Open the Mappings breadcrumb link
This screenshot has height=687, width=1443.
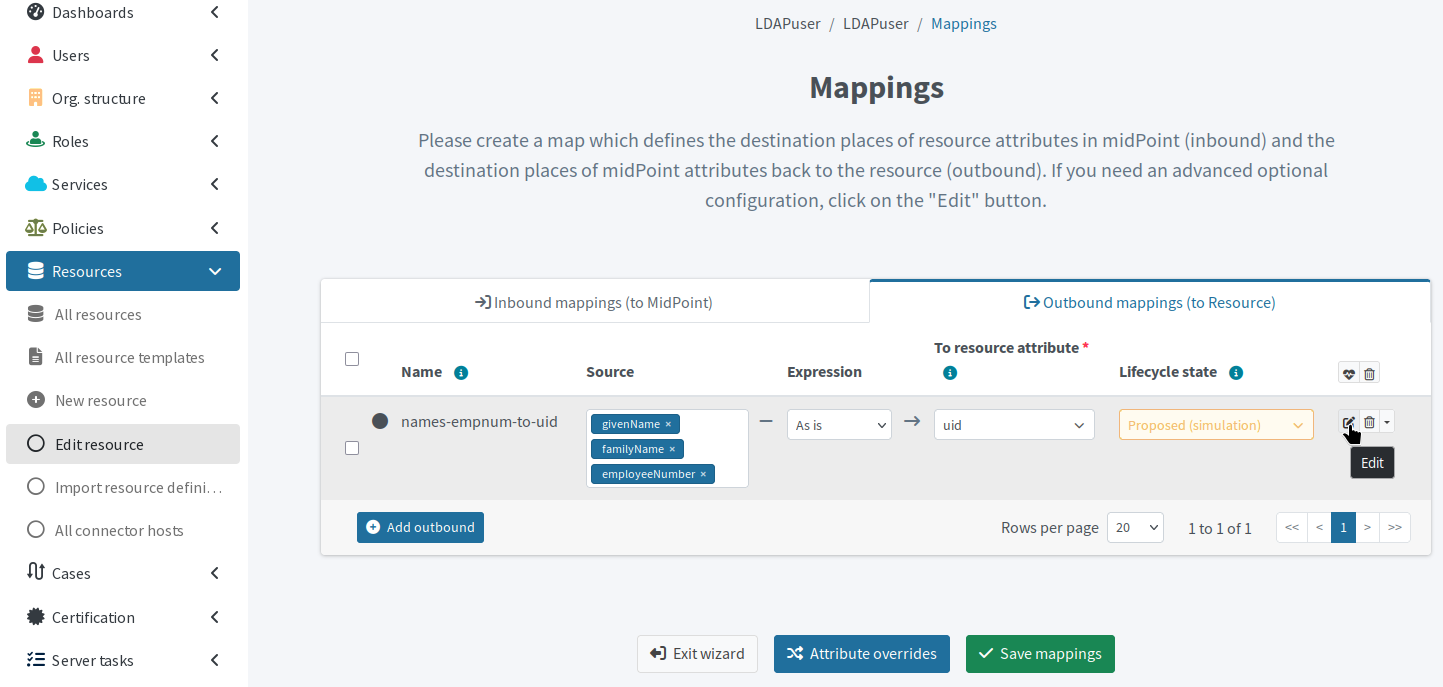point(963,23)
